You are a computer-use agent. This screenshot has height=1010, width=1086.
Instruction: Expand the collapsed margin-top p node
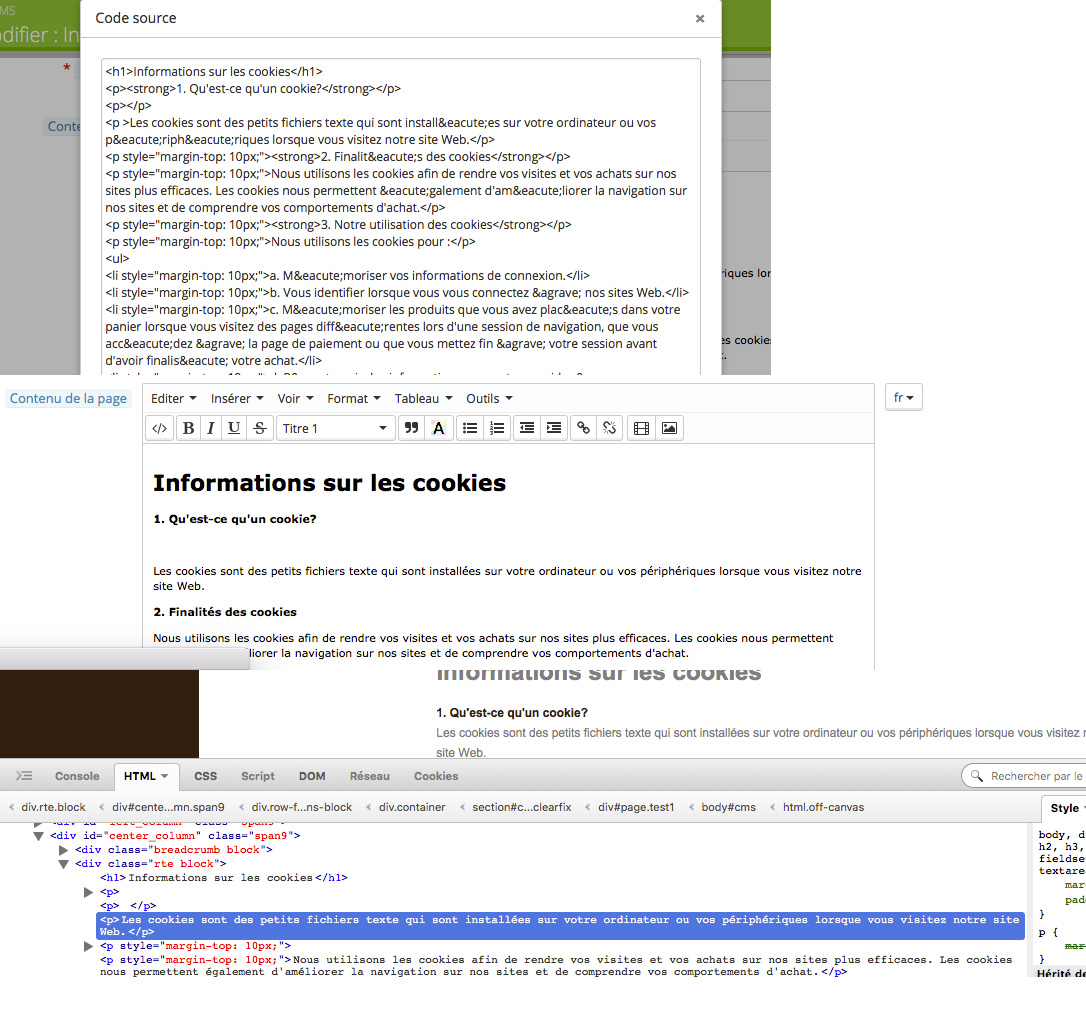89,946
